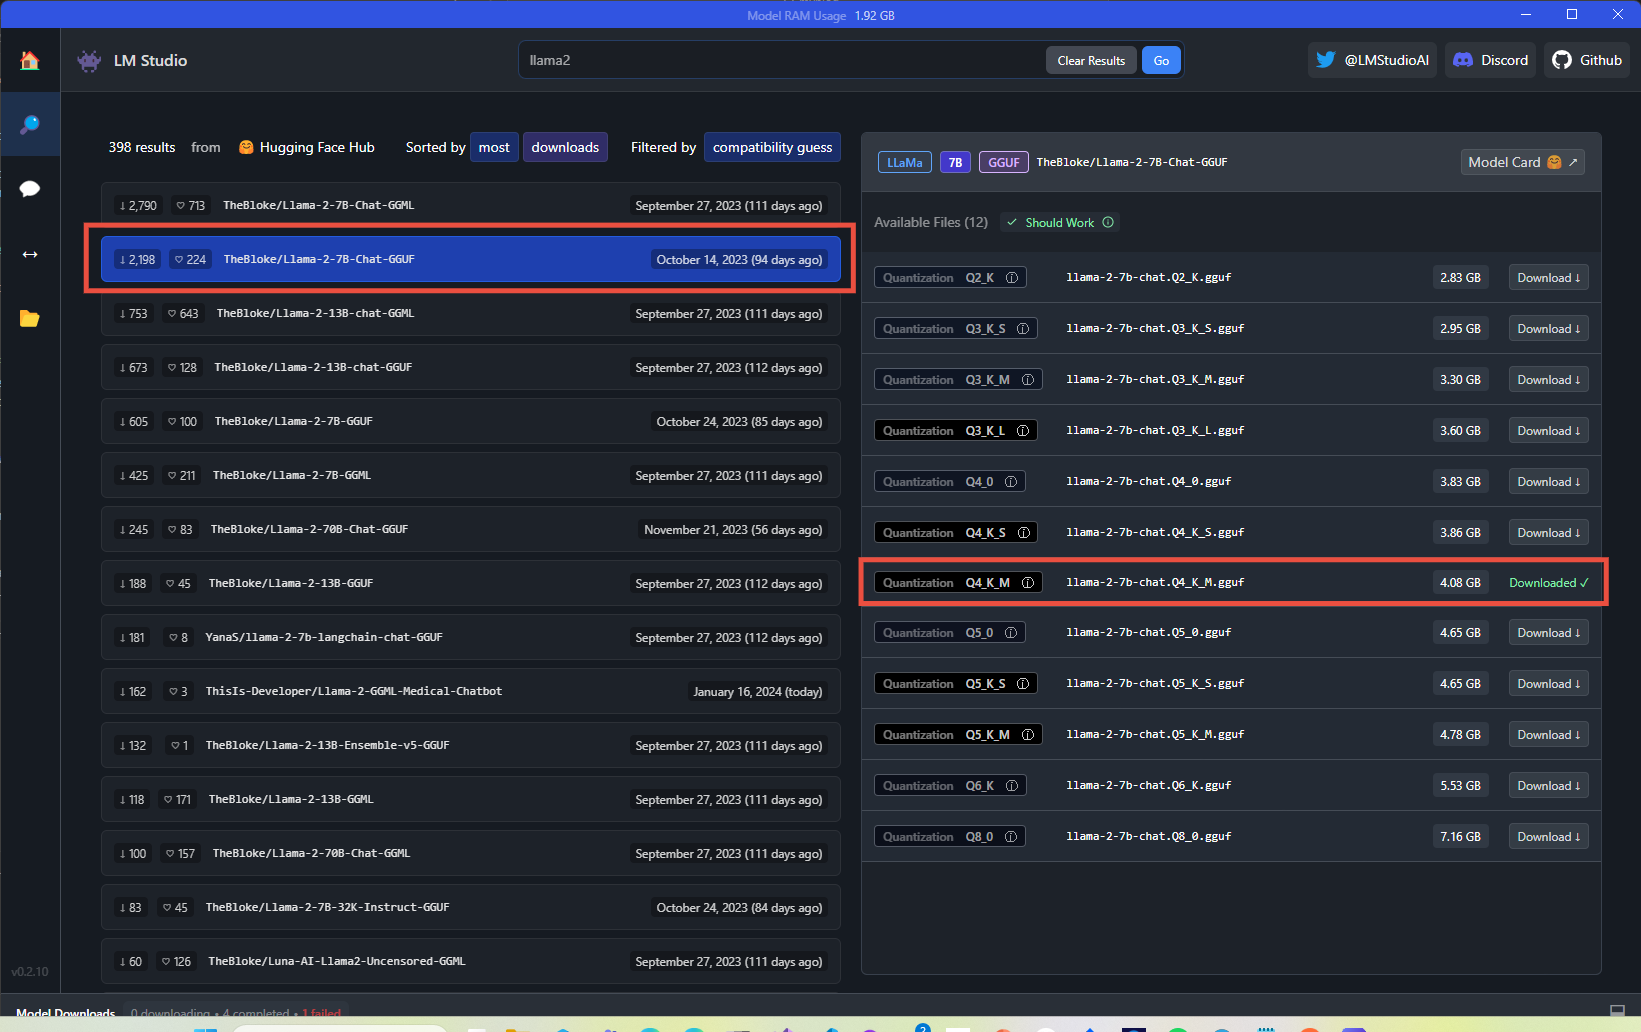Image resolution: width=1641 pixels, height=1032 pixels.
Task: Change the 'downloads' sort criterion
Action: (x=565, y=147)
